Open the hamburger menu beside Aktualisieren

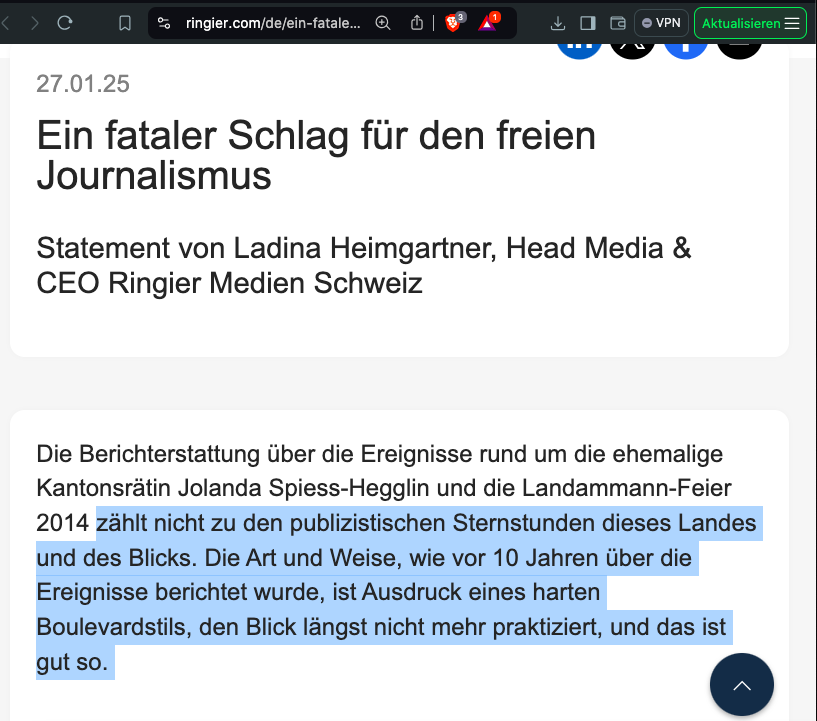pyautogui.click(x=792, y=23)
